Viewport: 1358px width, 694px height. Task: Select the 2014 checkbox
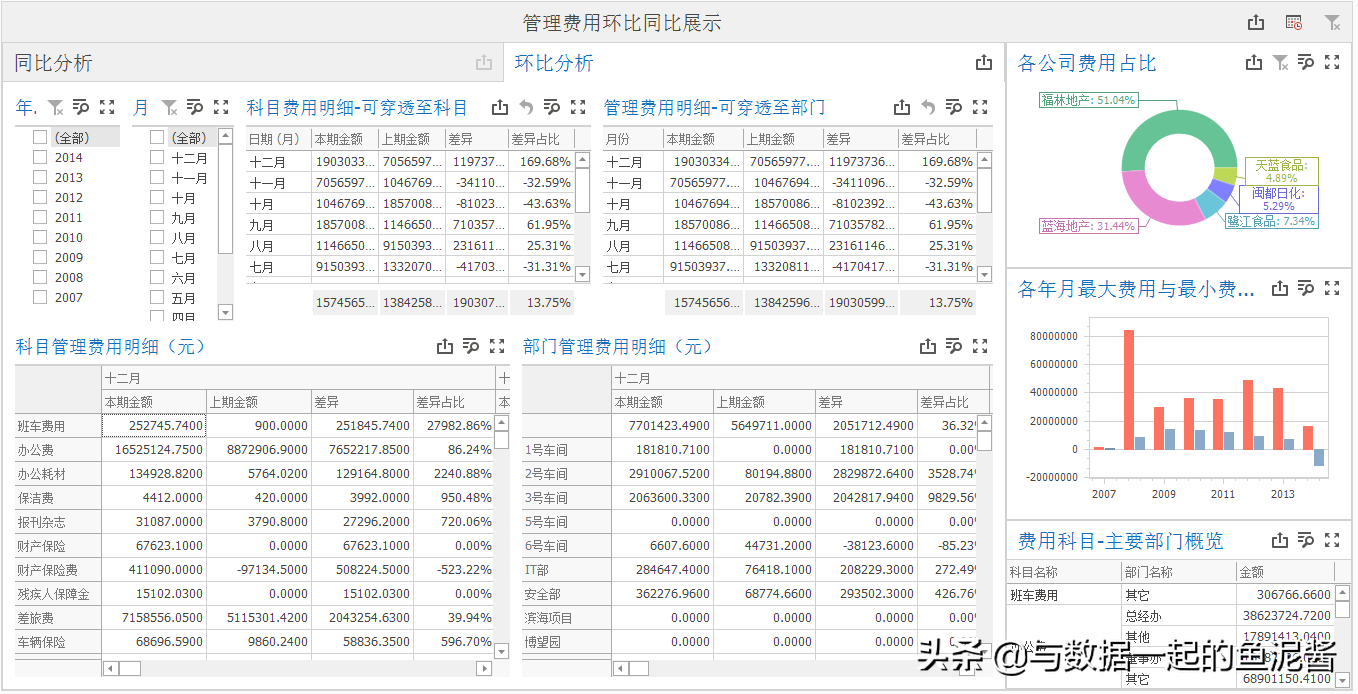[40, 156]
